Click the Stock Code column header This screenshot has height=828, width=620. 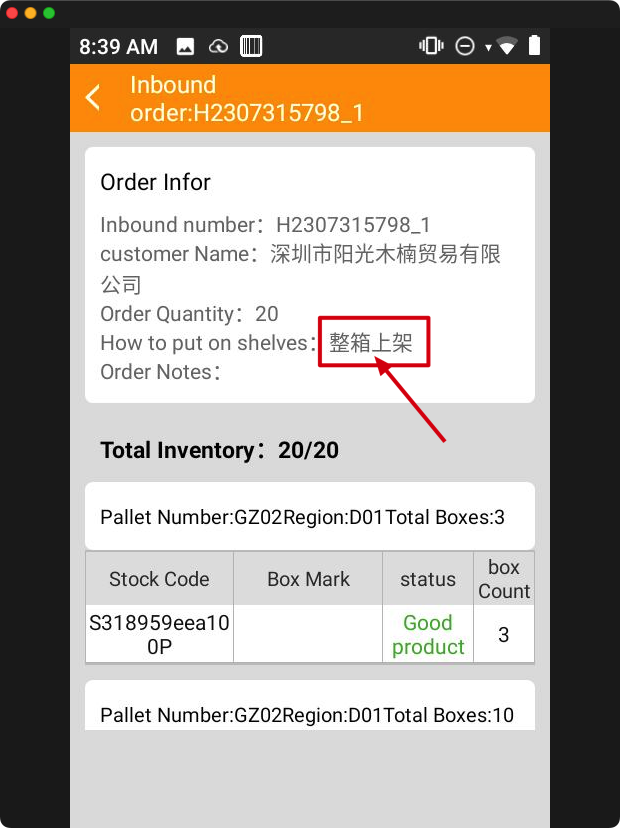coord(159,579)
